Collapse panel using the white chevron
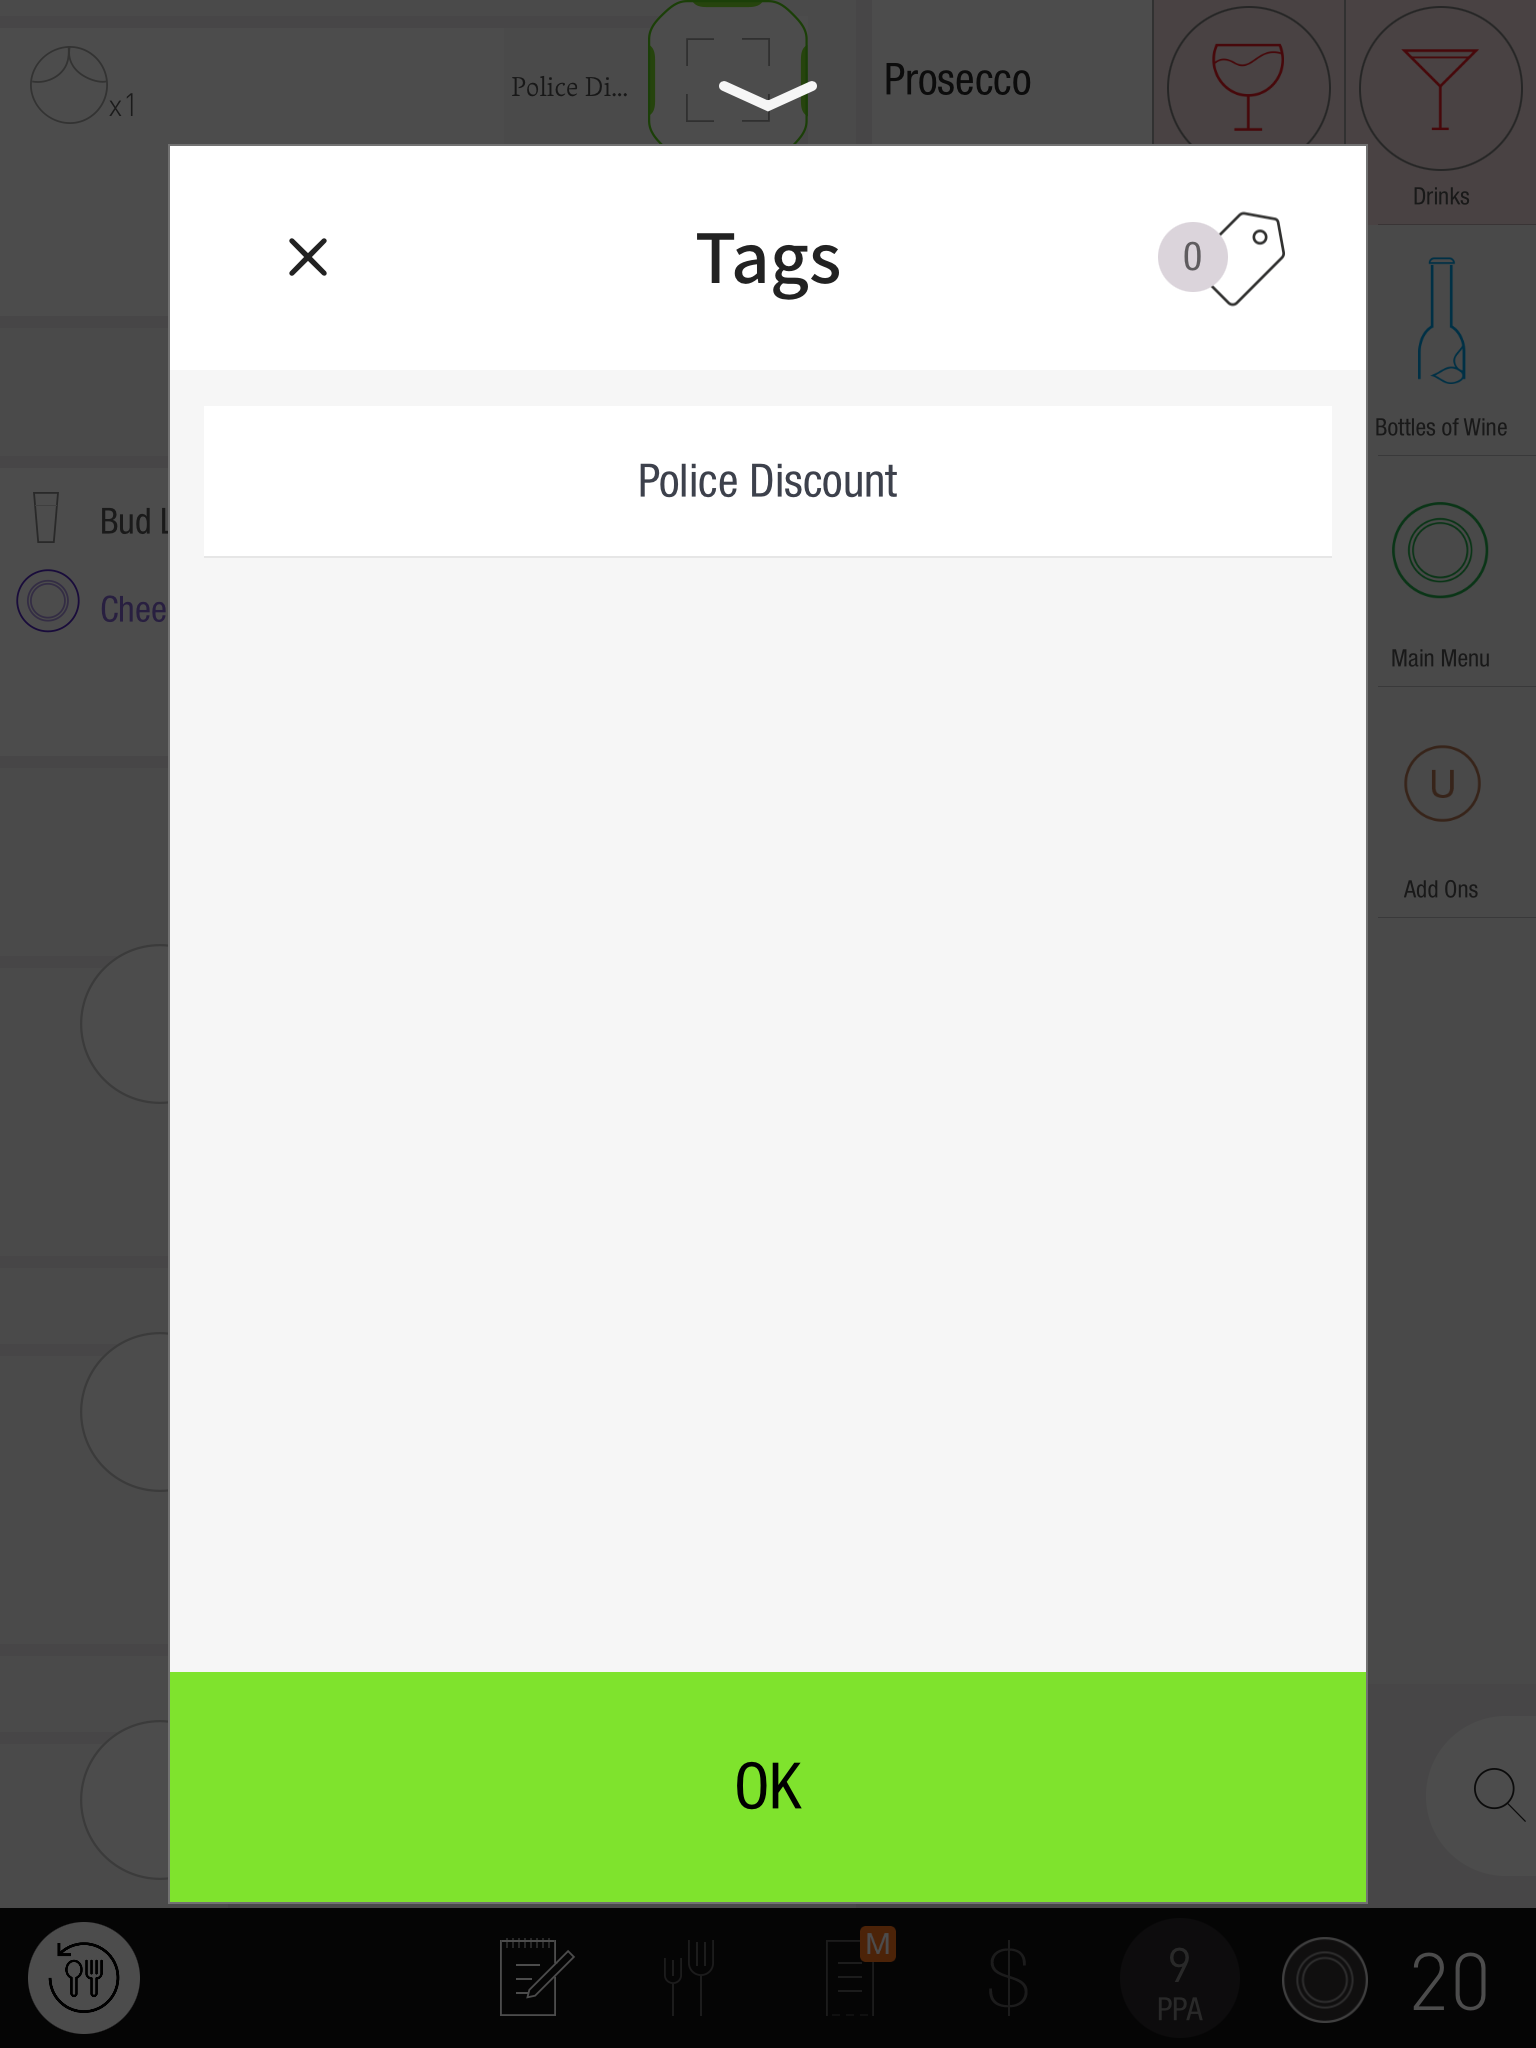This screenshot has width=1536, height=2048. tap(768, 95)
